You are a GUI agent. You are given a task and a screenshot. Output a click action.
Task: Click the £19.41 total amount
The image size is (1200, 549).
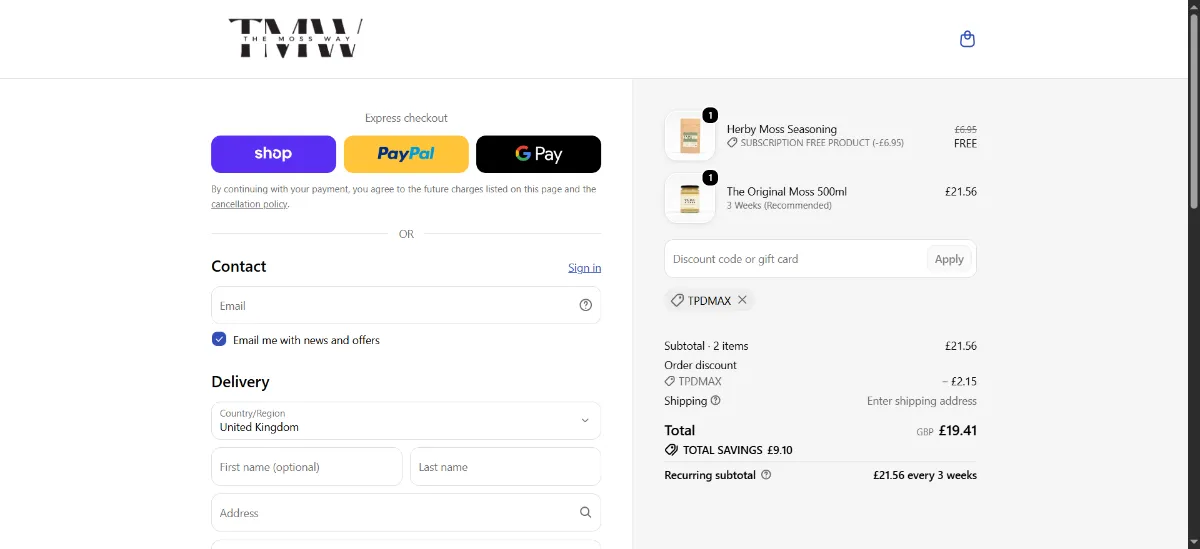pos(958,431)
